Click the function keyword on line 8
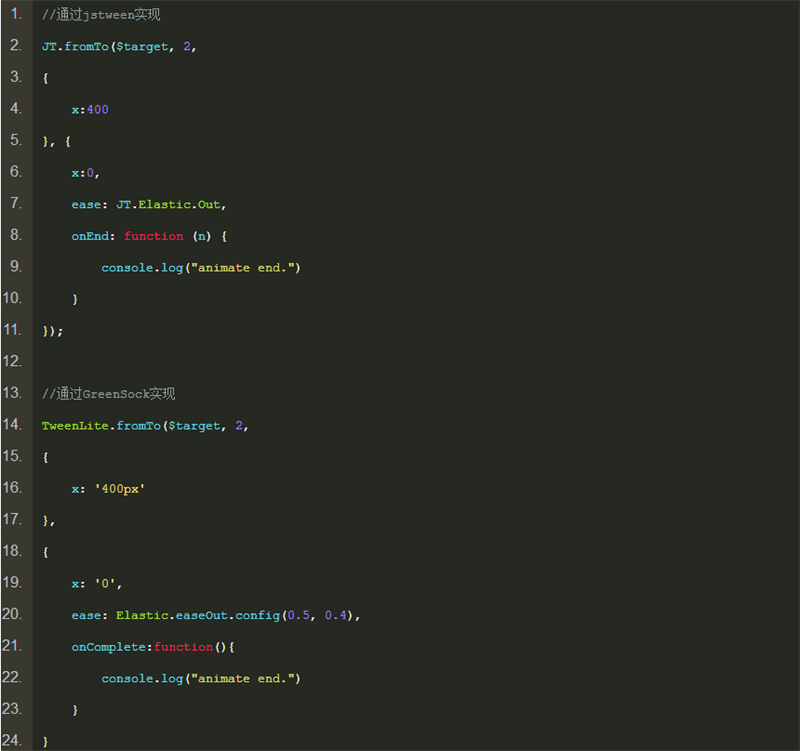This screenshot has height=751, width=800. [154, 236]
